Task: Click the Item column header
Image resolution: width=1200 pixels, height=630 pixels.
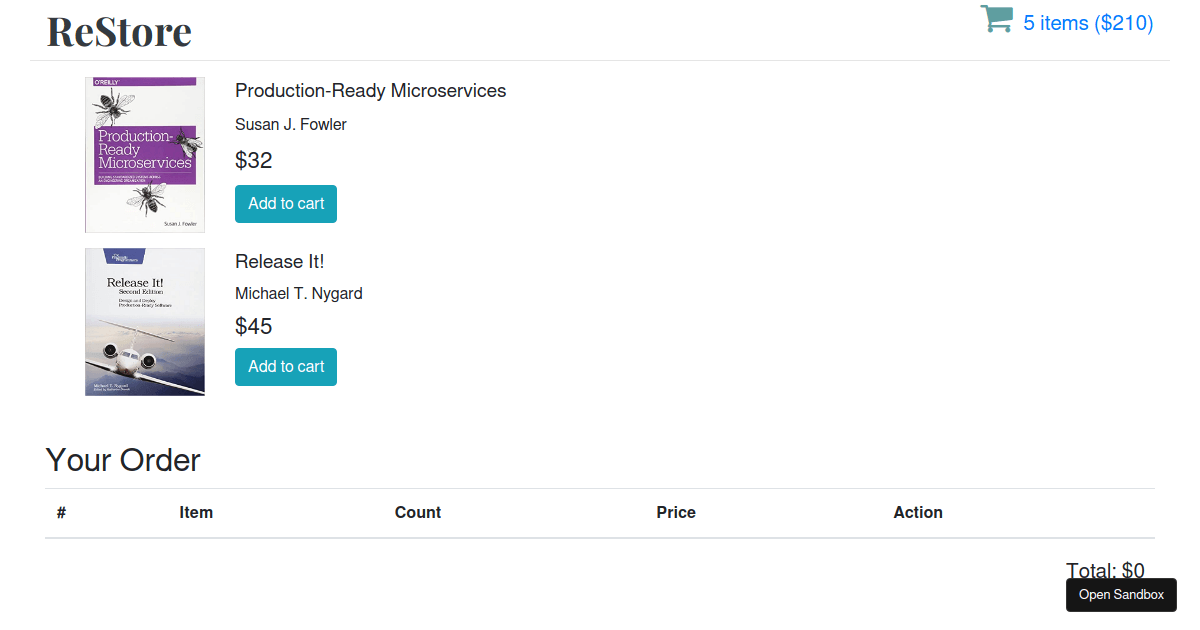Action: 196,513
